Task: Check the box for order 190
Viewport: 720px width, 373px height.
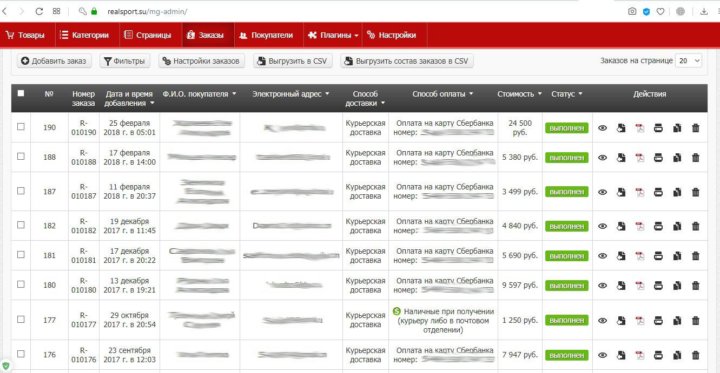Action: [x=21, y=127]
